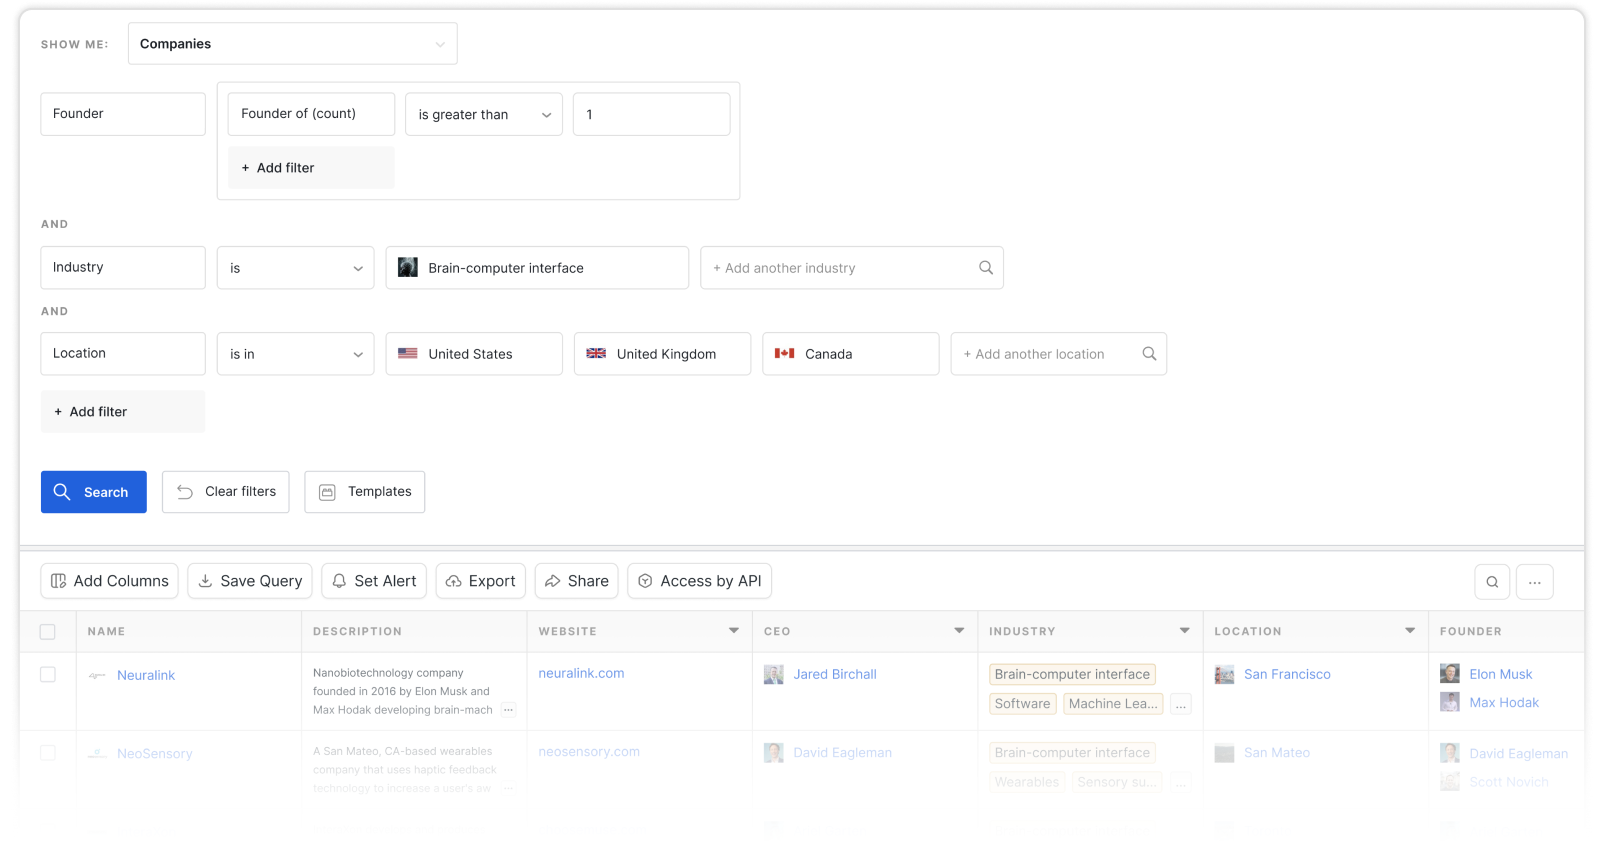Screen dimensions: 1604x852
Task: Expand the CEO column filter arrow
Action: point(959,631)
